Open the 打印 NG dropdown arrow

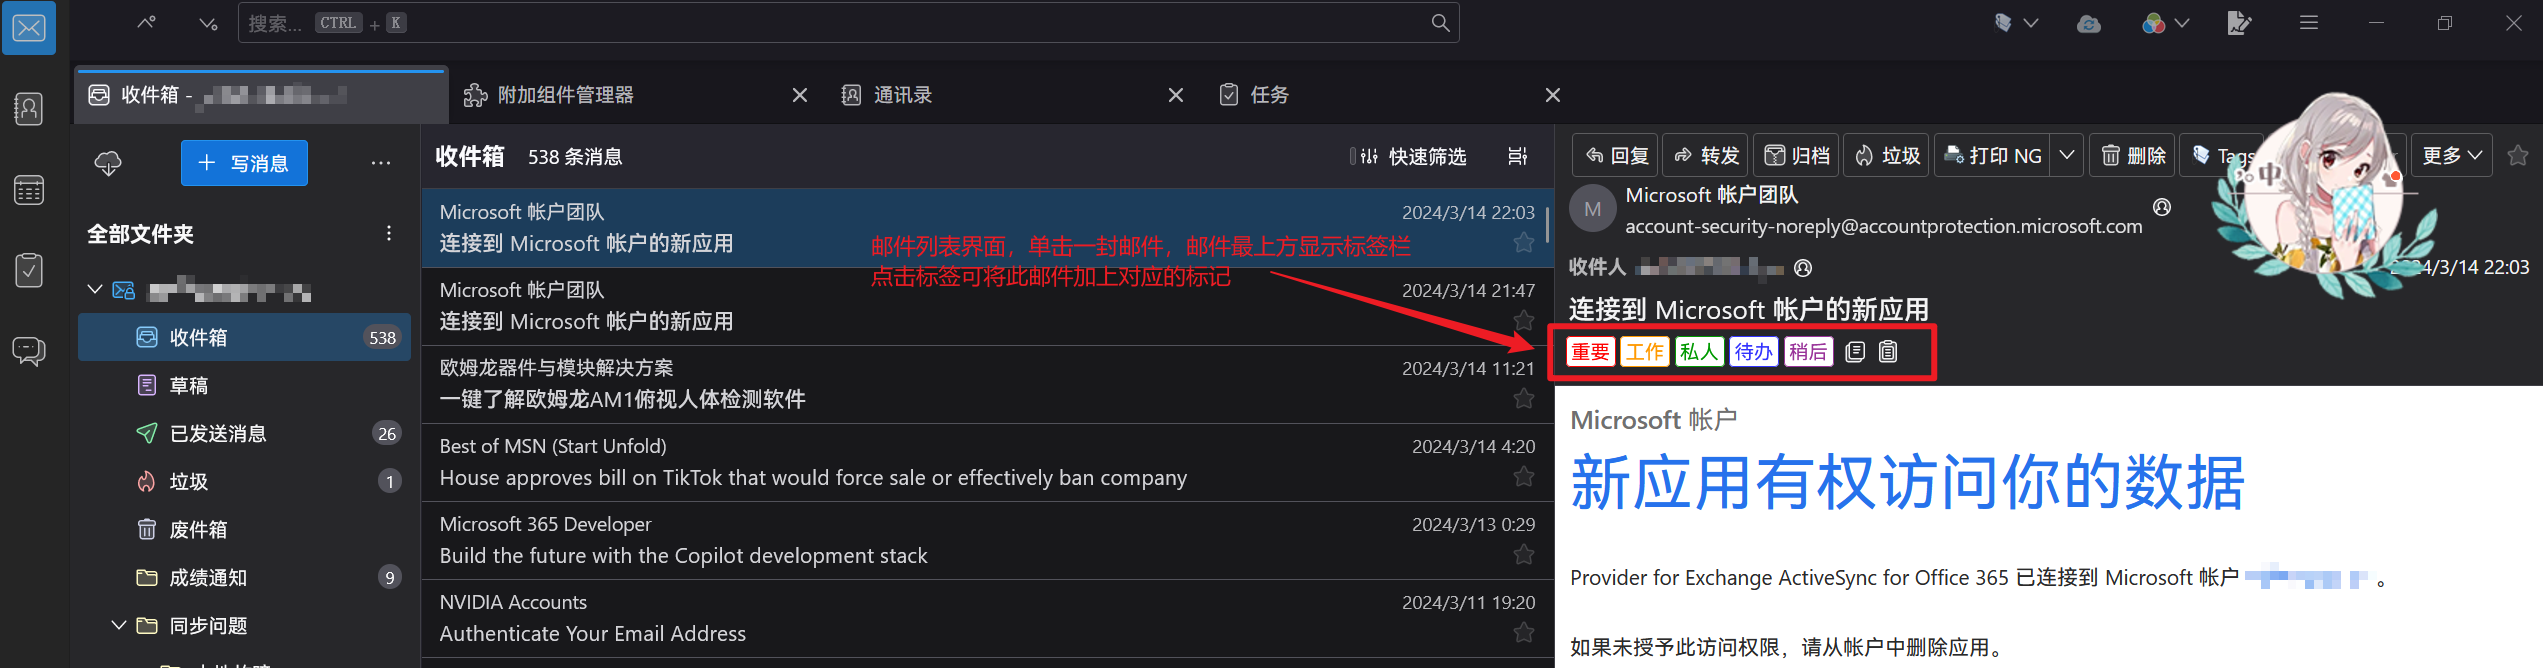[2066, 155]
